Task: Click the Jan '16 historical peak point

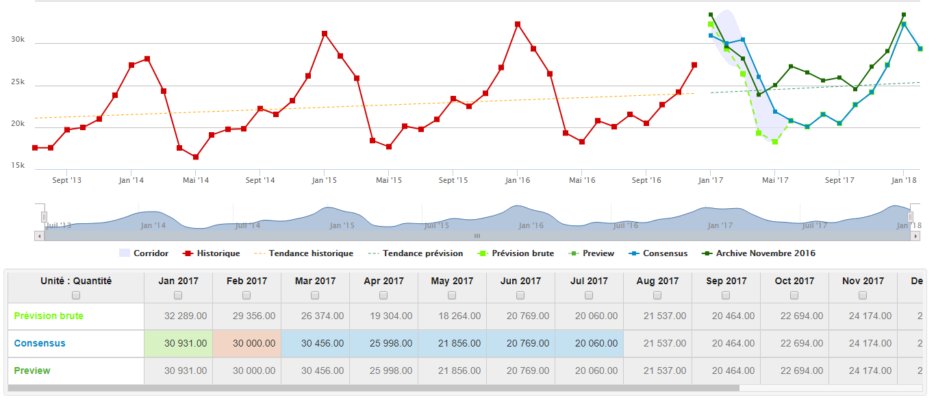Action: 518,24
